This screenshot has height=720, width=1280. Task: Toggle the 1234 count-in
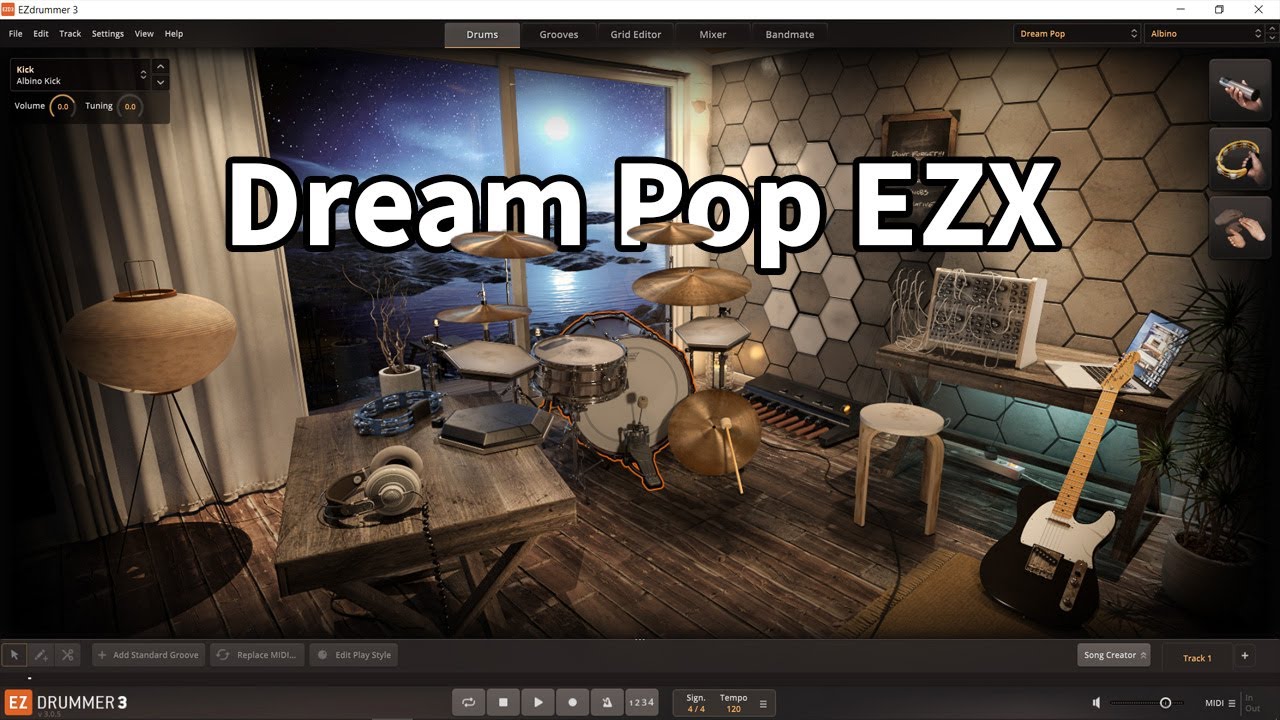coord(641,702)
